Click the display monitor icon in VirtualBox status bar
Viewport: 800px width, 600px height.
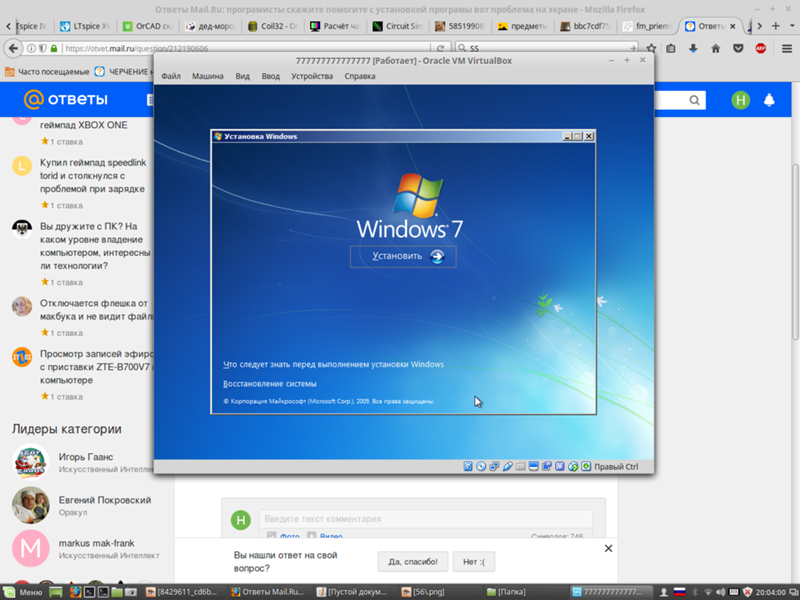tap(534, 466)
